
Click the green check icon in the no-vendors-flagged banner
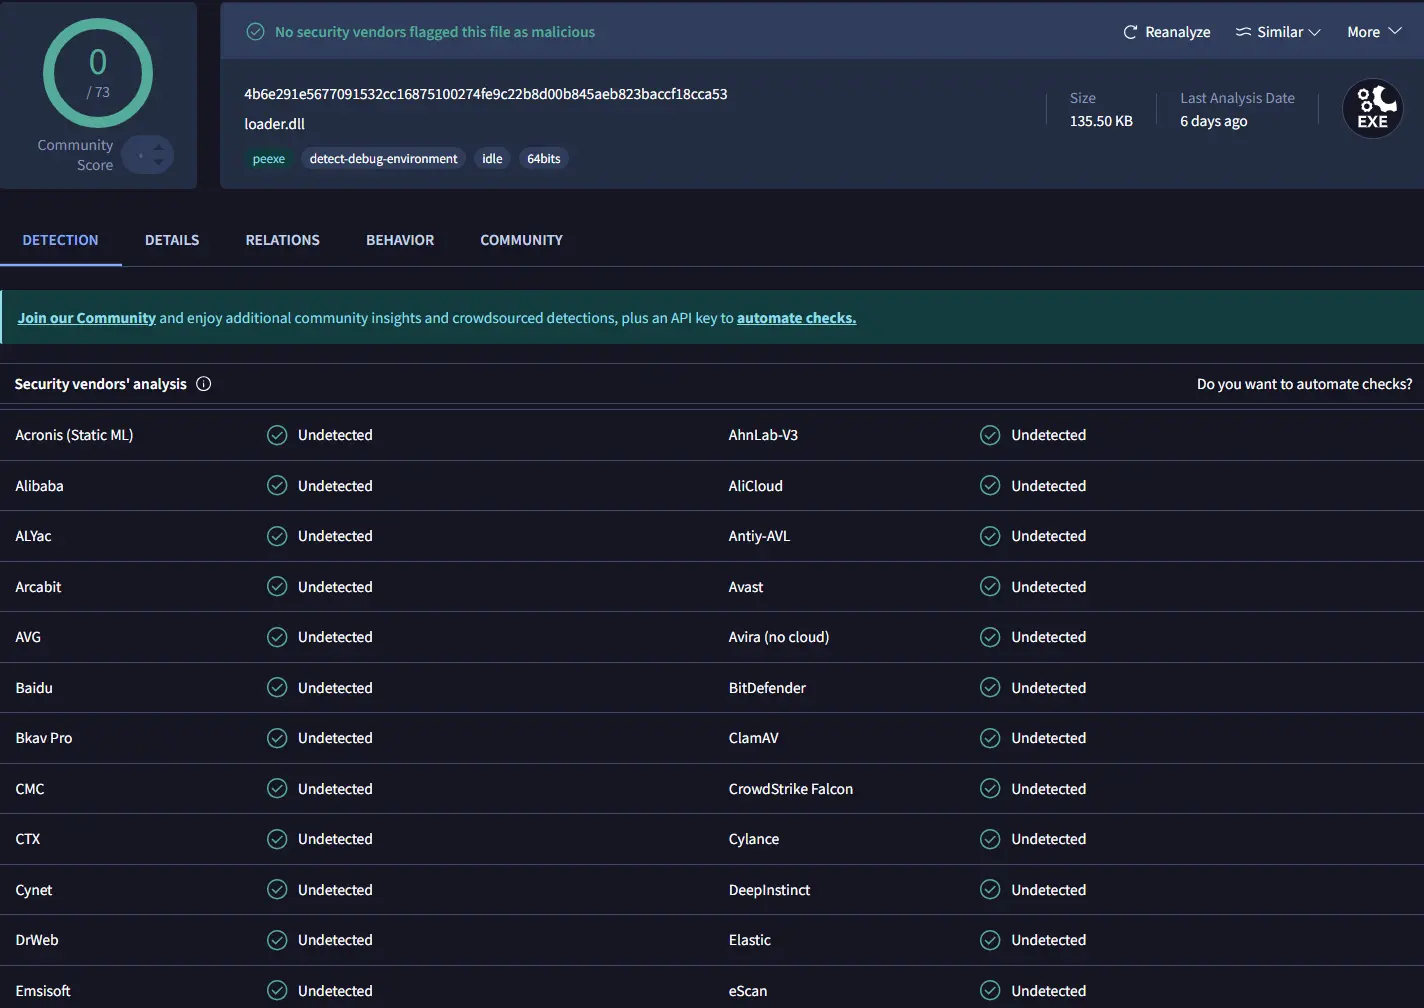pos(256,32)
